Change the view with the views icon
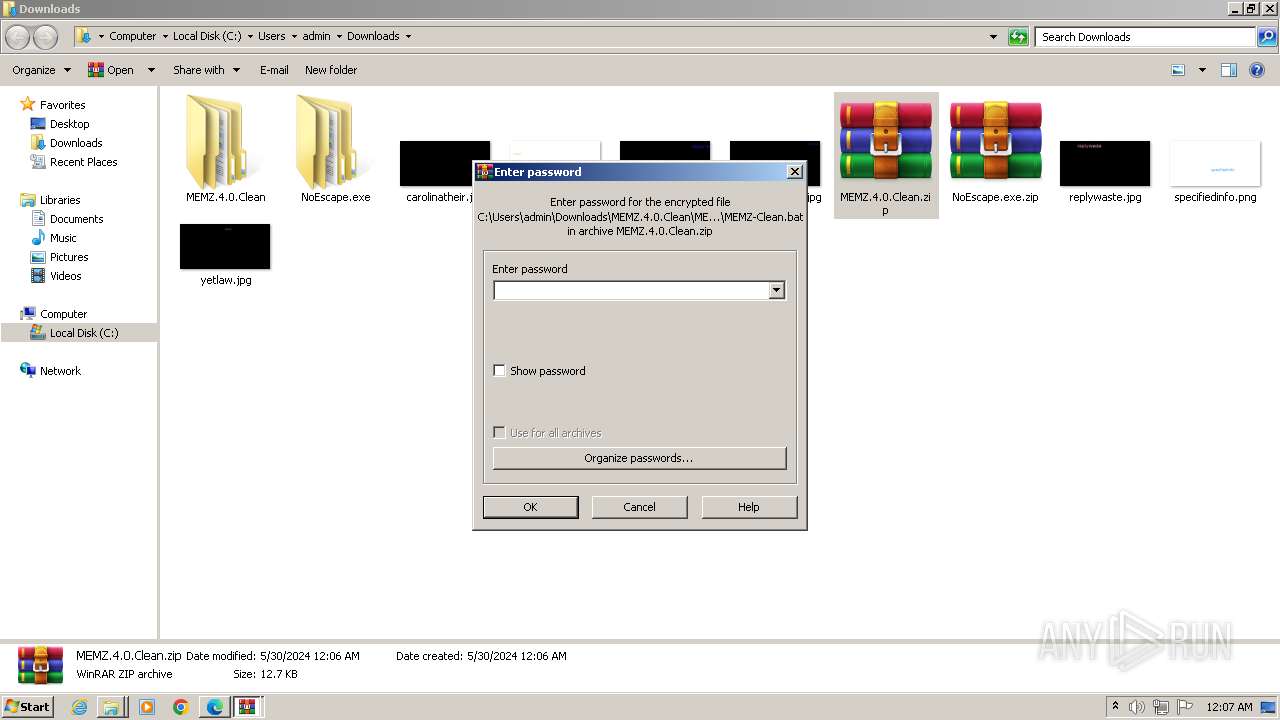 (x=1178, y=70)
